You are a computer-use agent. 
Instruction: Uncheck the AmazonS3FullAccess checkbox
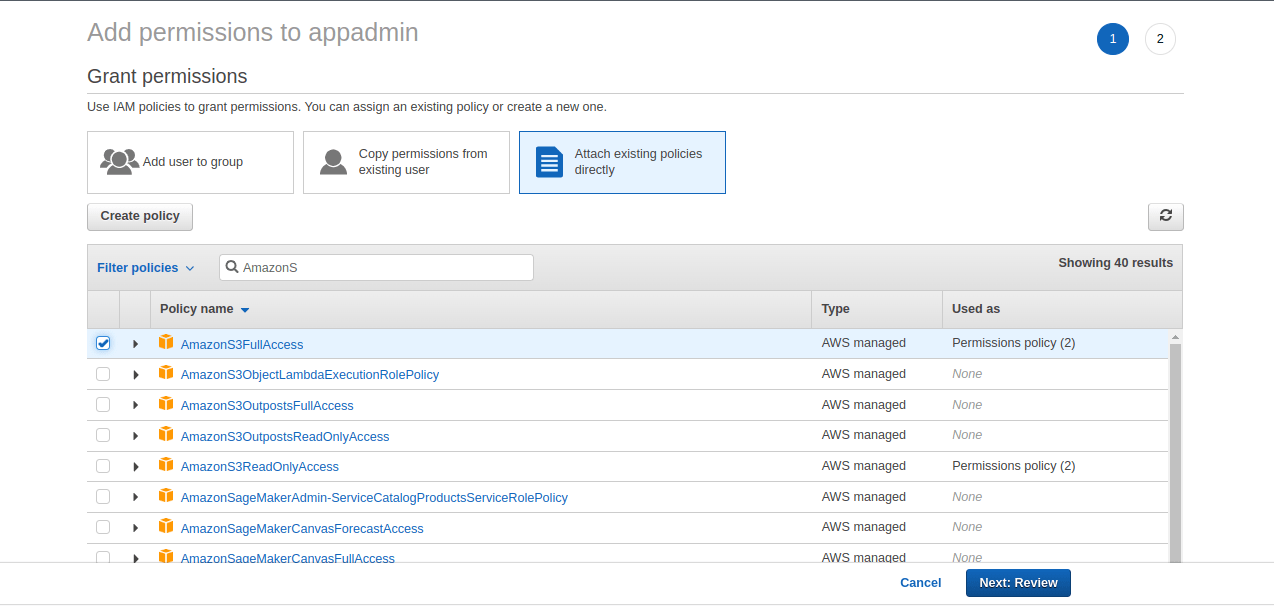(x=103, y=343)
